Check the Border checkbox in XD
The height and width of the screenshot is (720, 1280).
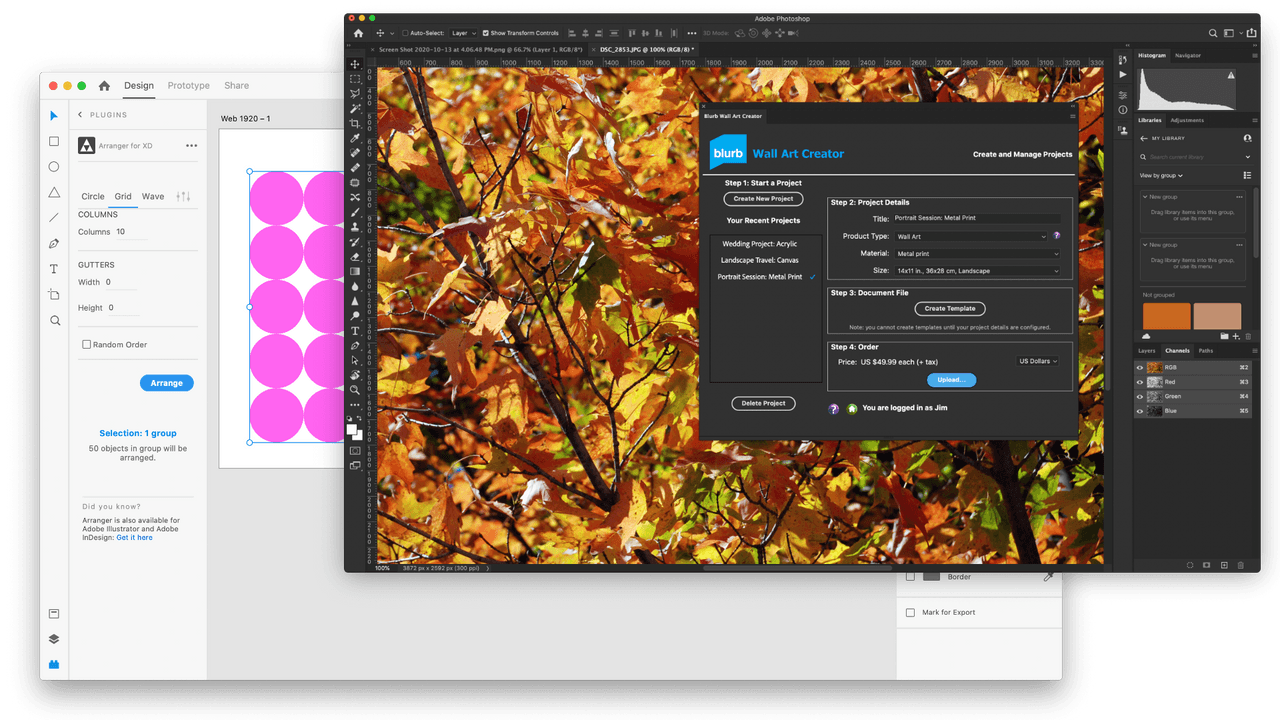coord(910,577)
